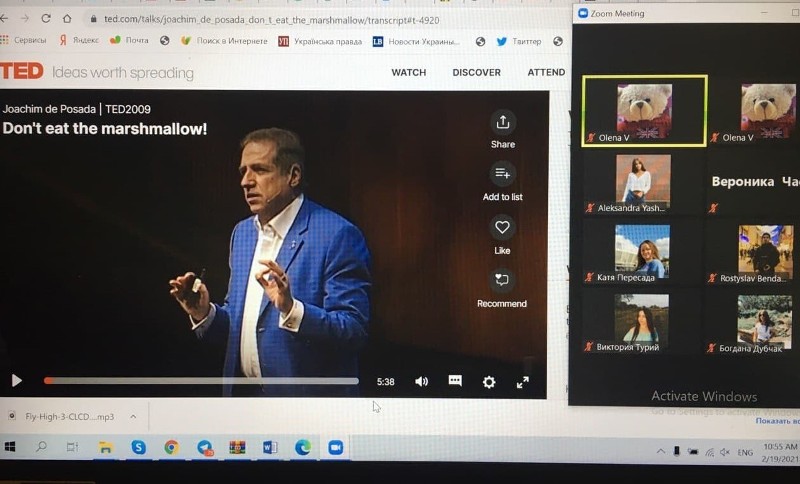Enter fullscreen video mode
This screenshot has height=484, width=800.
[522, 383]
